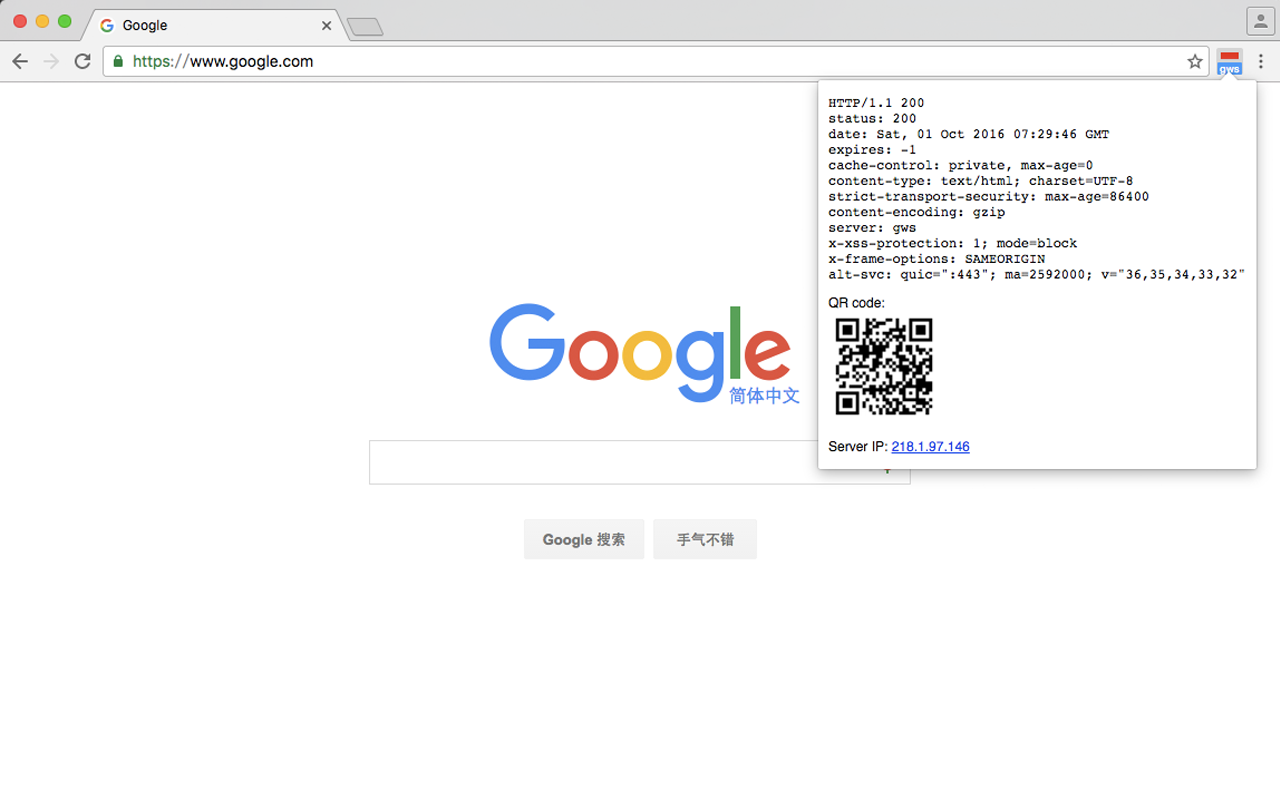Click the 'status: 200' line
This screenshot has width=1280, height=800.
coord(872,119)
